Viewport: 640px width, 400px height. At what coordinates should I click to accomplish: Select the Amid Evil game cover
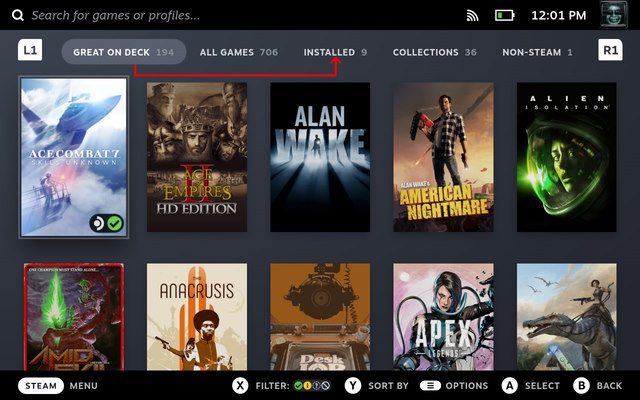tap(74, 317)
